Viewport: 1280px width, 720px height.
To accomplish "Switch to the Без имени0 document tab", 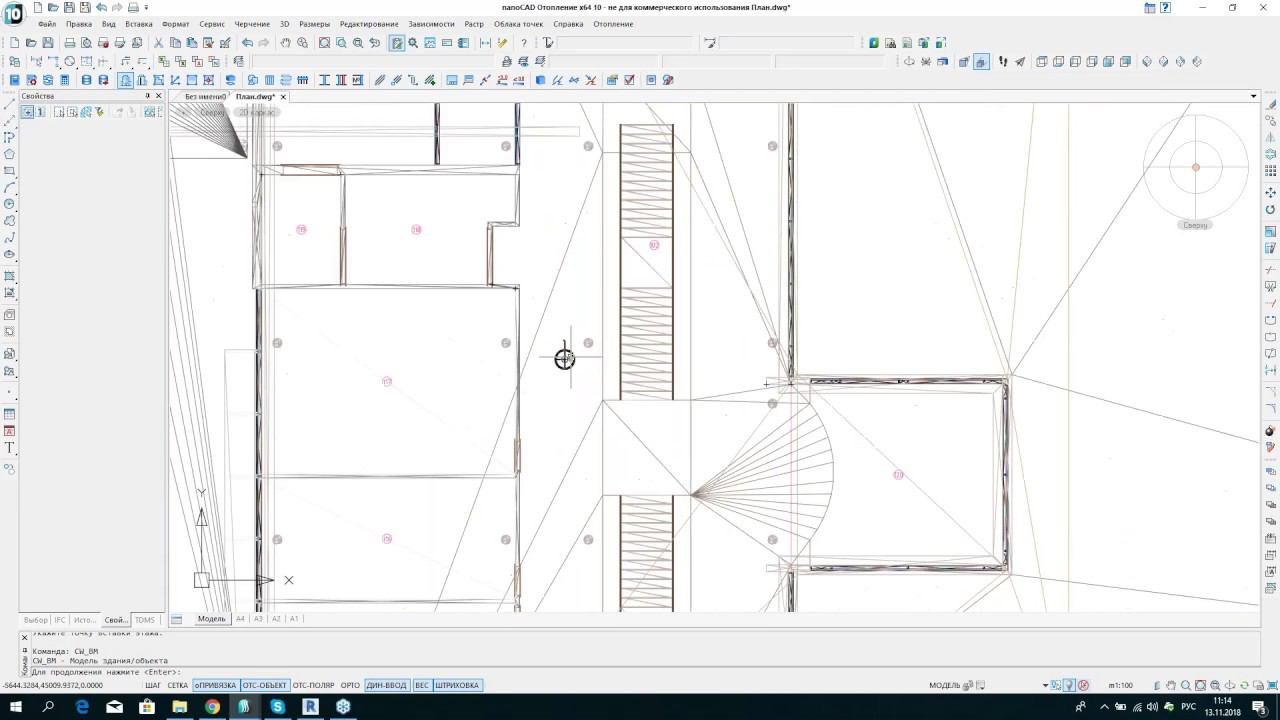I will (x=205, y=97).
